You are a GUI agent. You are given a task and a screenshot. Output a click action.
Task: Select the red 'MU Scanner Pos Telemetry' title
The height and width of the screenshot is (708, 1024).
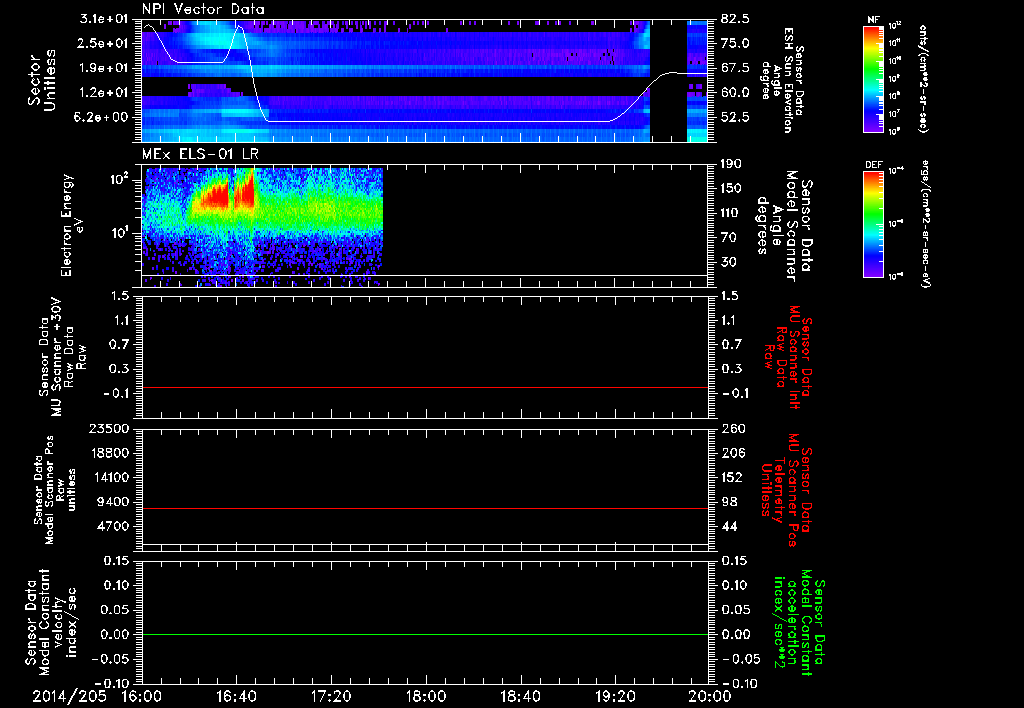[786, 490]
